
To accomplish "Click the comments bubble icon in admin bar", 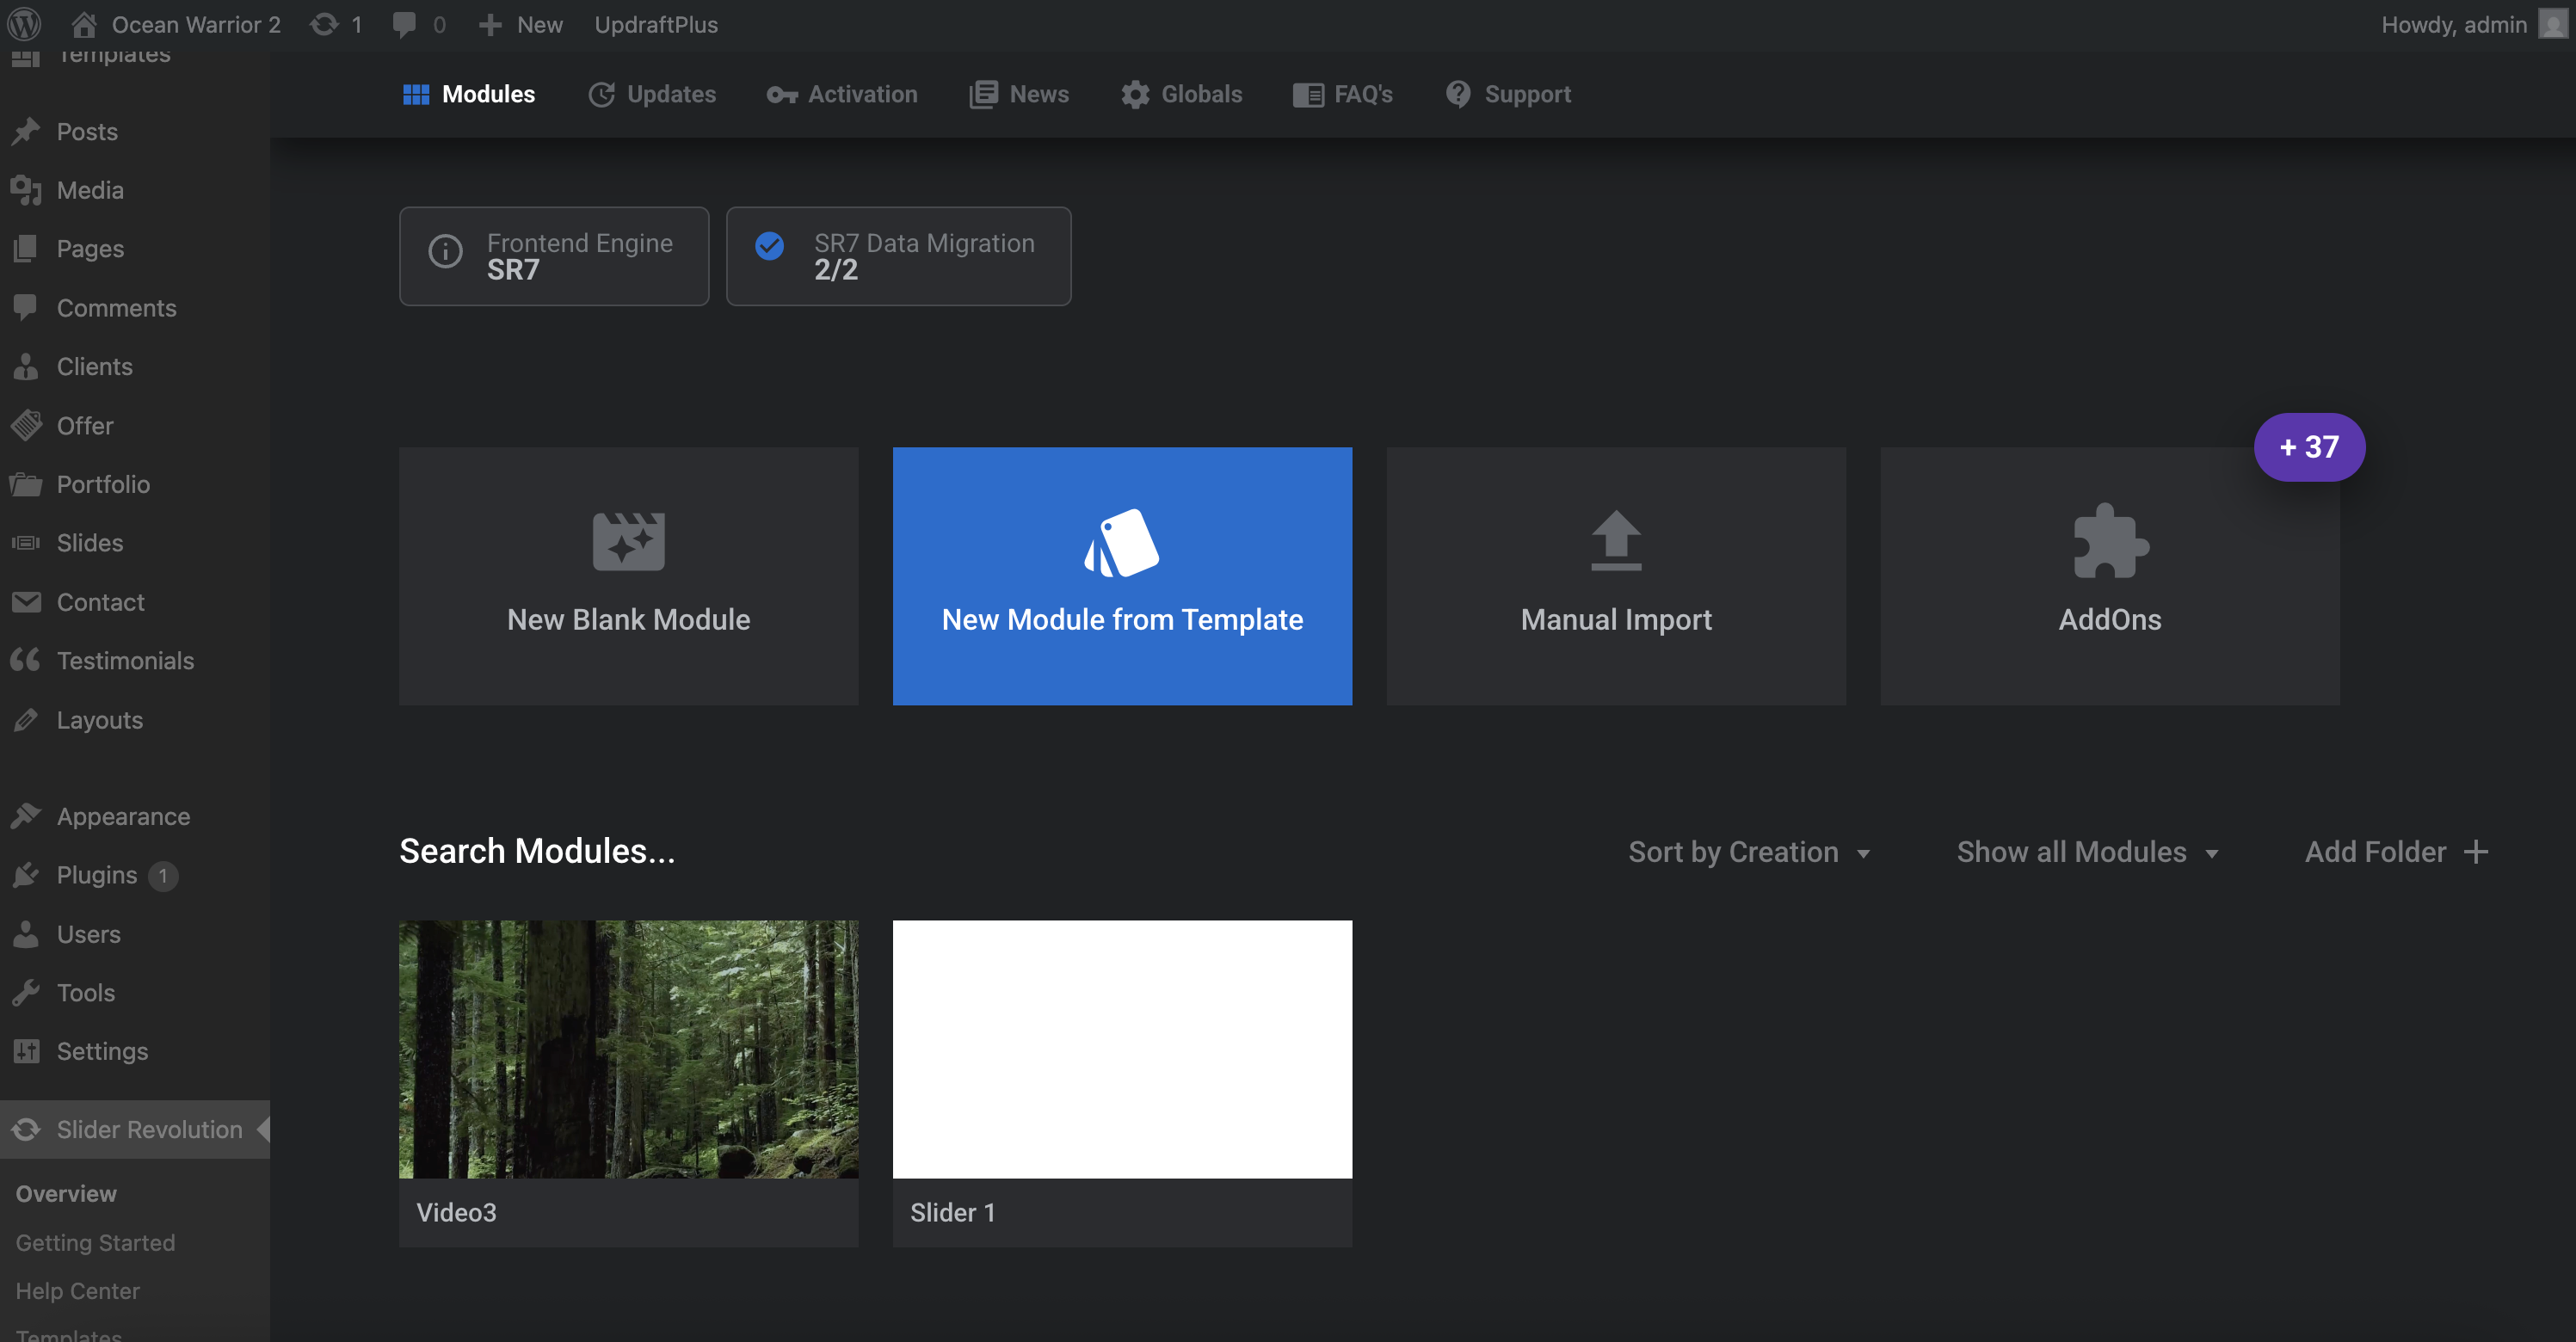I will pyautogui.click(x=404, y=24).
